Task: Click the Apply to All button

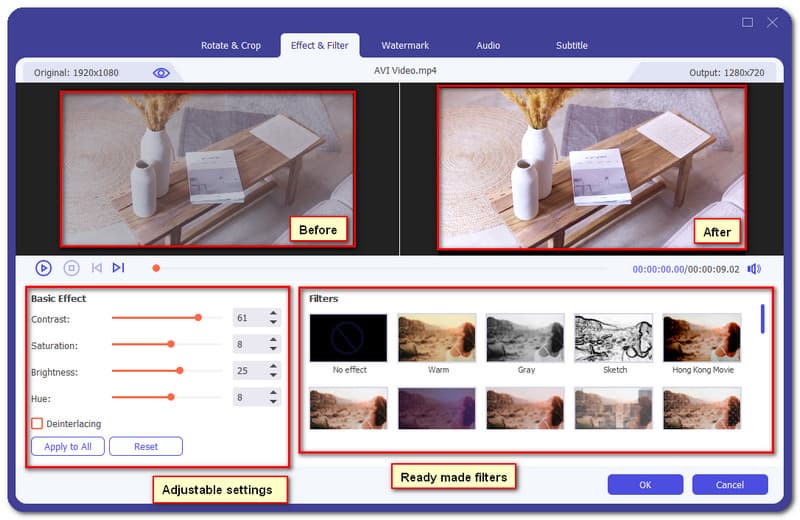Action: pos(68,447)
